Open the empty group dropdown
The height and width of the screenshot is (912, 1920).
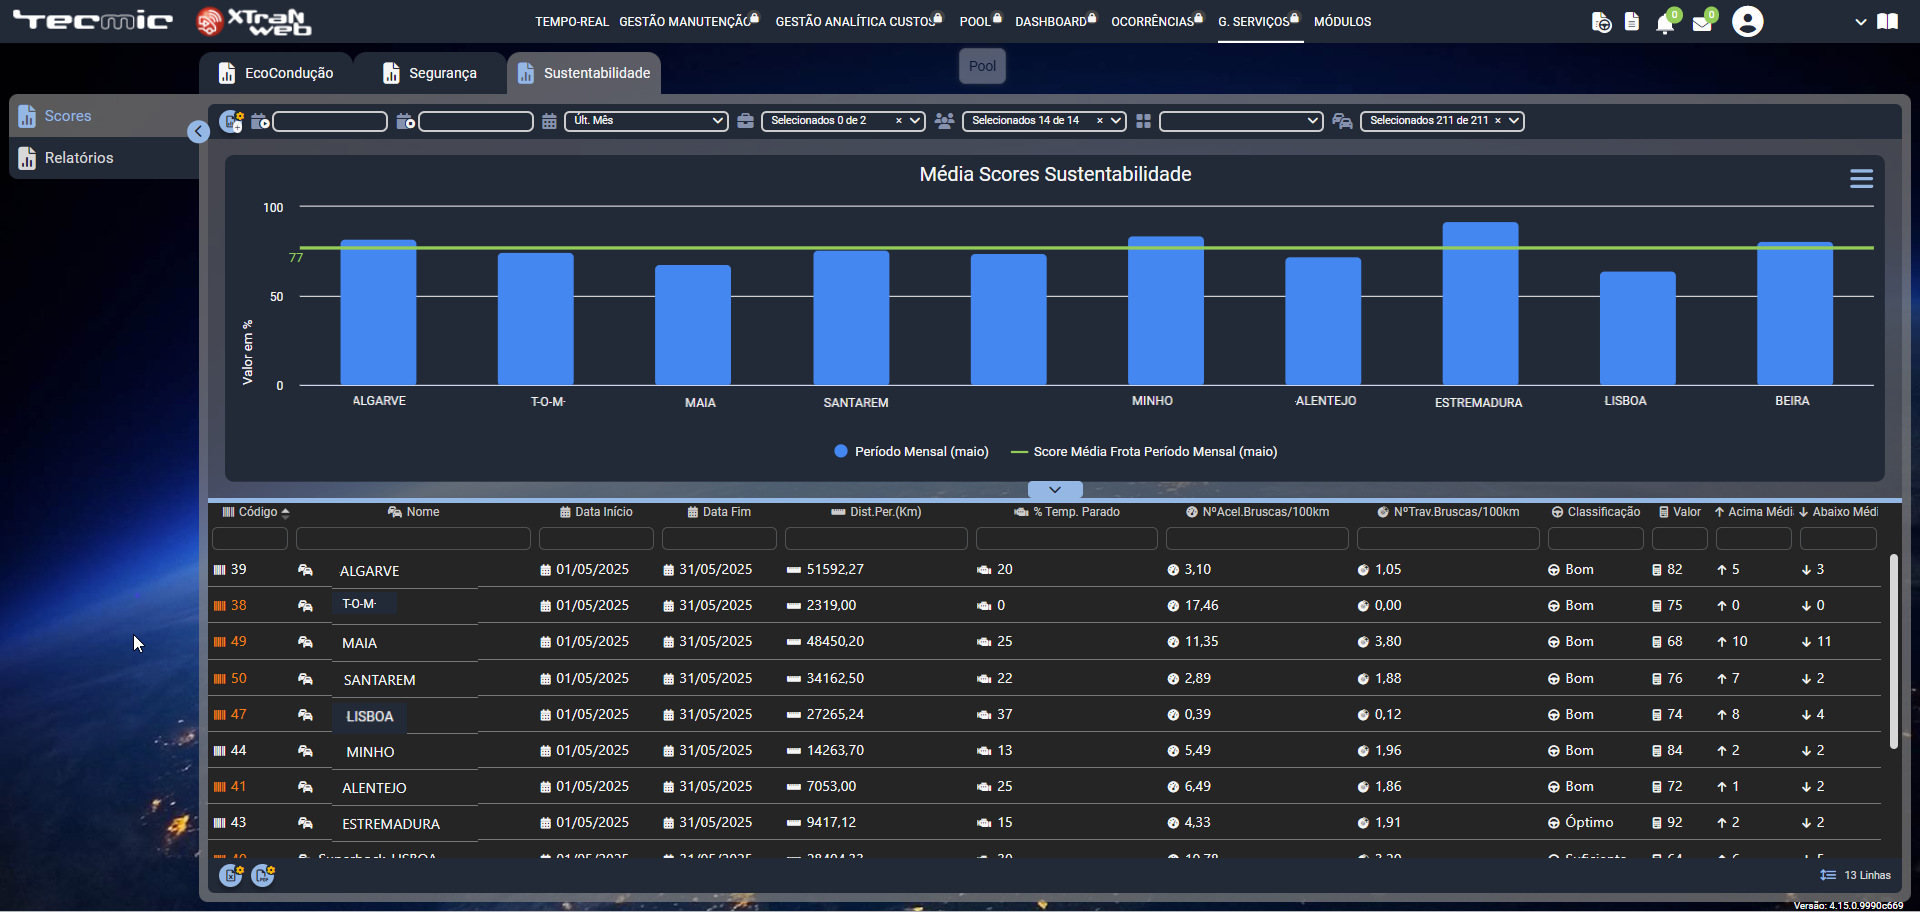click(1241, 121)
